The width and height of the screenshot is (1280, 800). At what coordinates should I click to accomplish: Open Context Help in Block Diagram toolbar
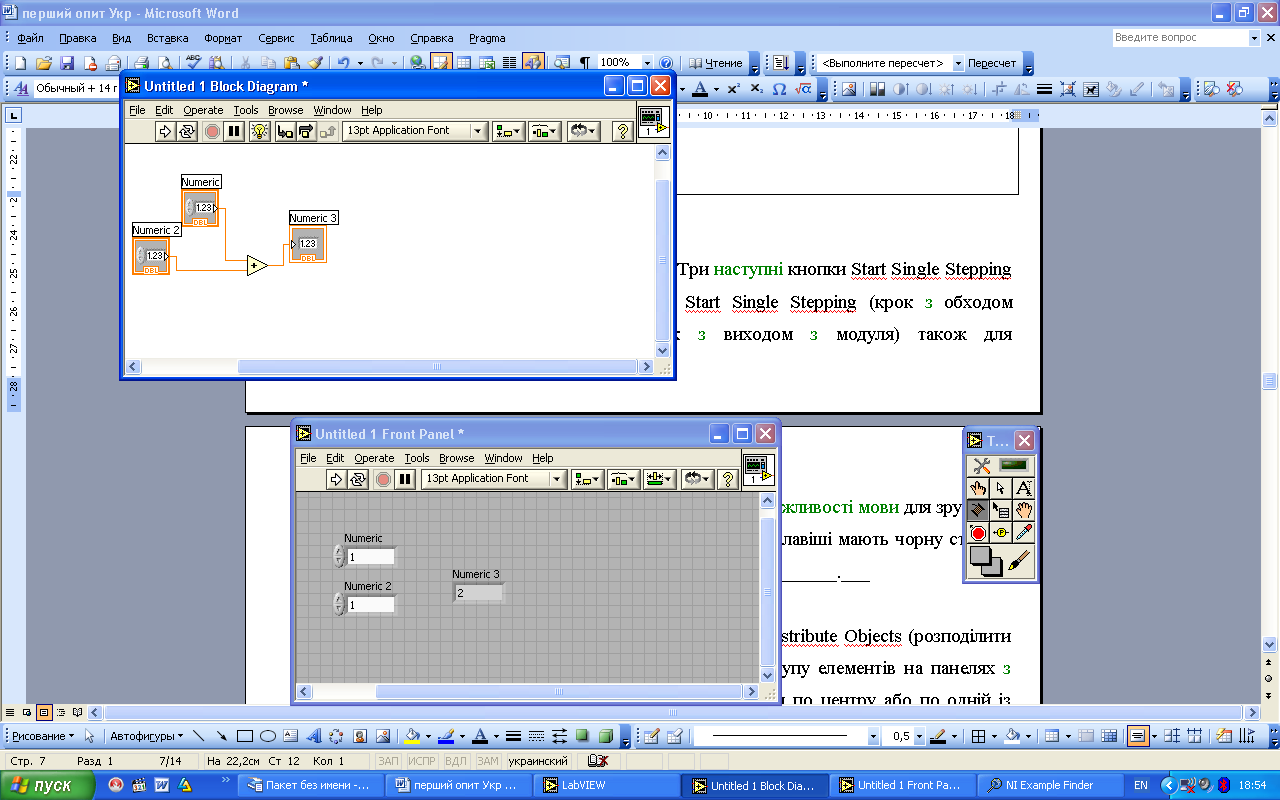click(622, 131)
